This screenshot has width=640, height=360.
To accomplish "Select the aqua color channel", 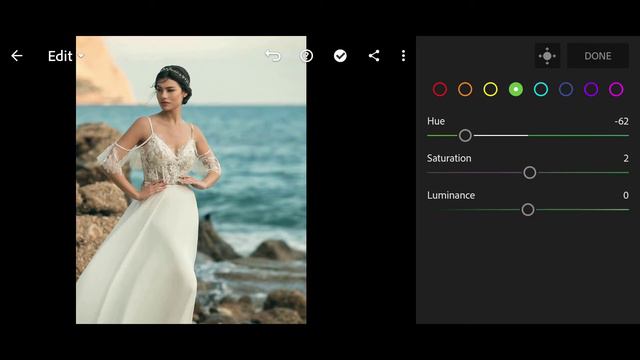I will tap(541, 89).
